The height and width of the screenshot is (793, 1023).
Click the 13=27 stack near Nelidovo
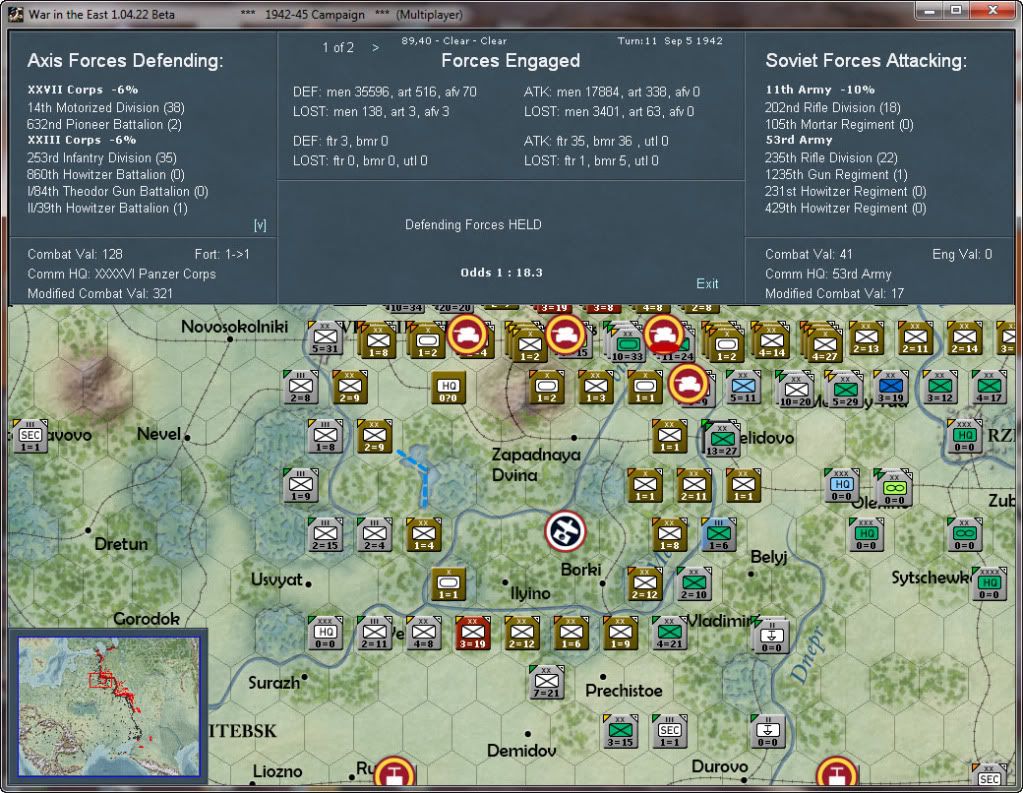point(722,439)
